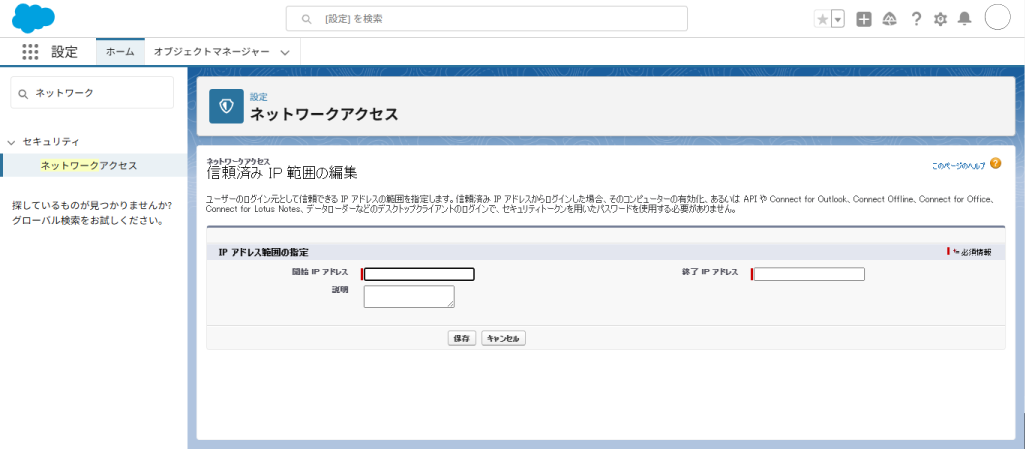The height and width of the screenshot is (449, 1025).
Task: Expand the オブジェクトマネージャー tab dropdown chevron
Action: coord(285,52)
